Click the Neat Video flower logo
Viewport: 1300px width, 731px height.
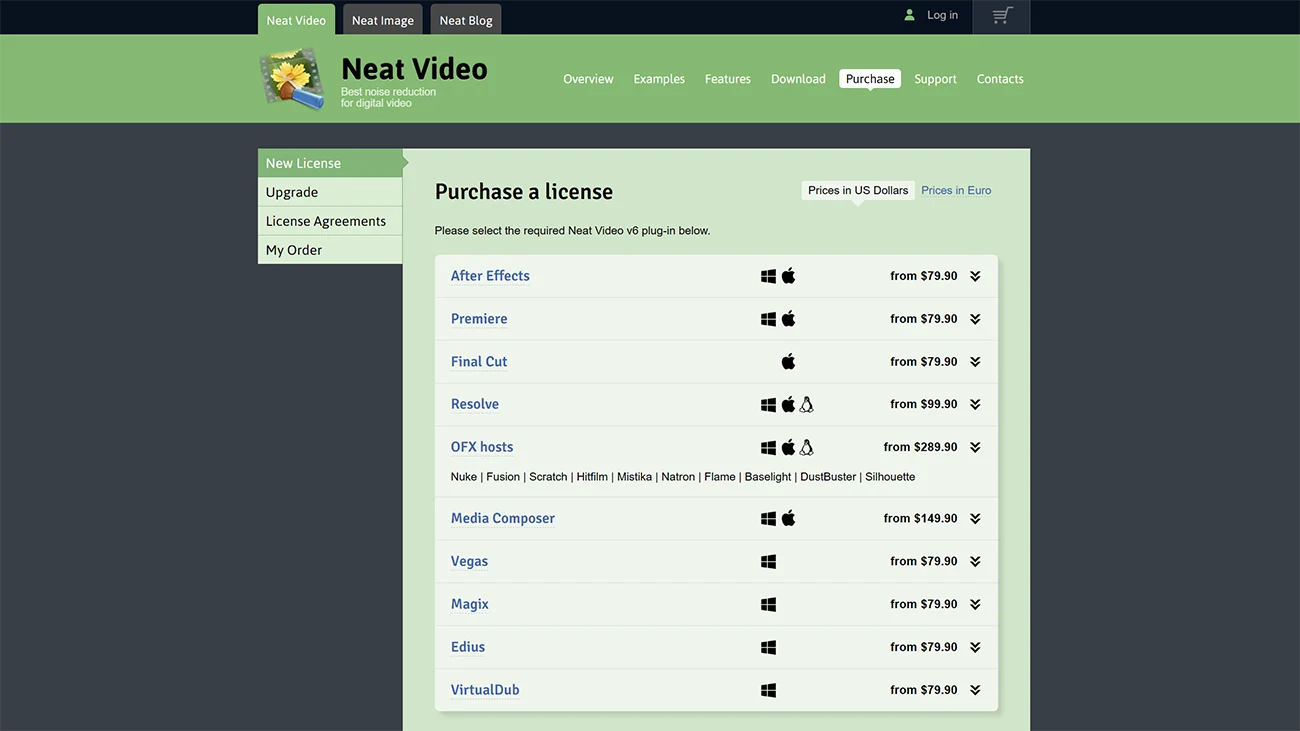pyautogui.click(x=292, y=78)
